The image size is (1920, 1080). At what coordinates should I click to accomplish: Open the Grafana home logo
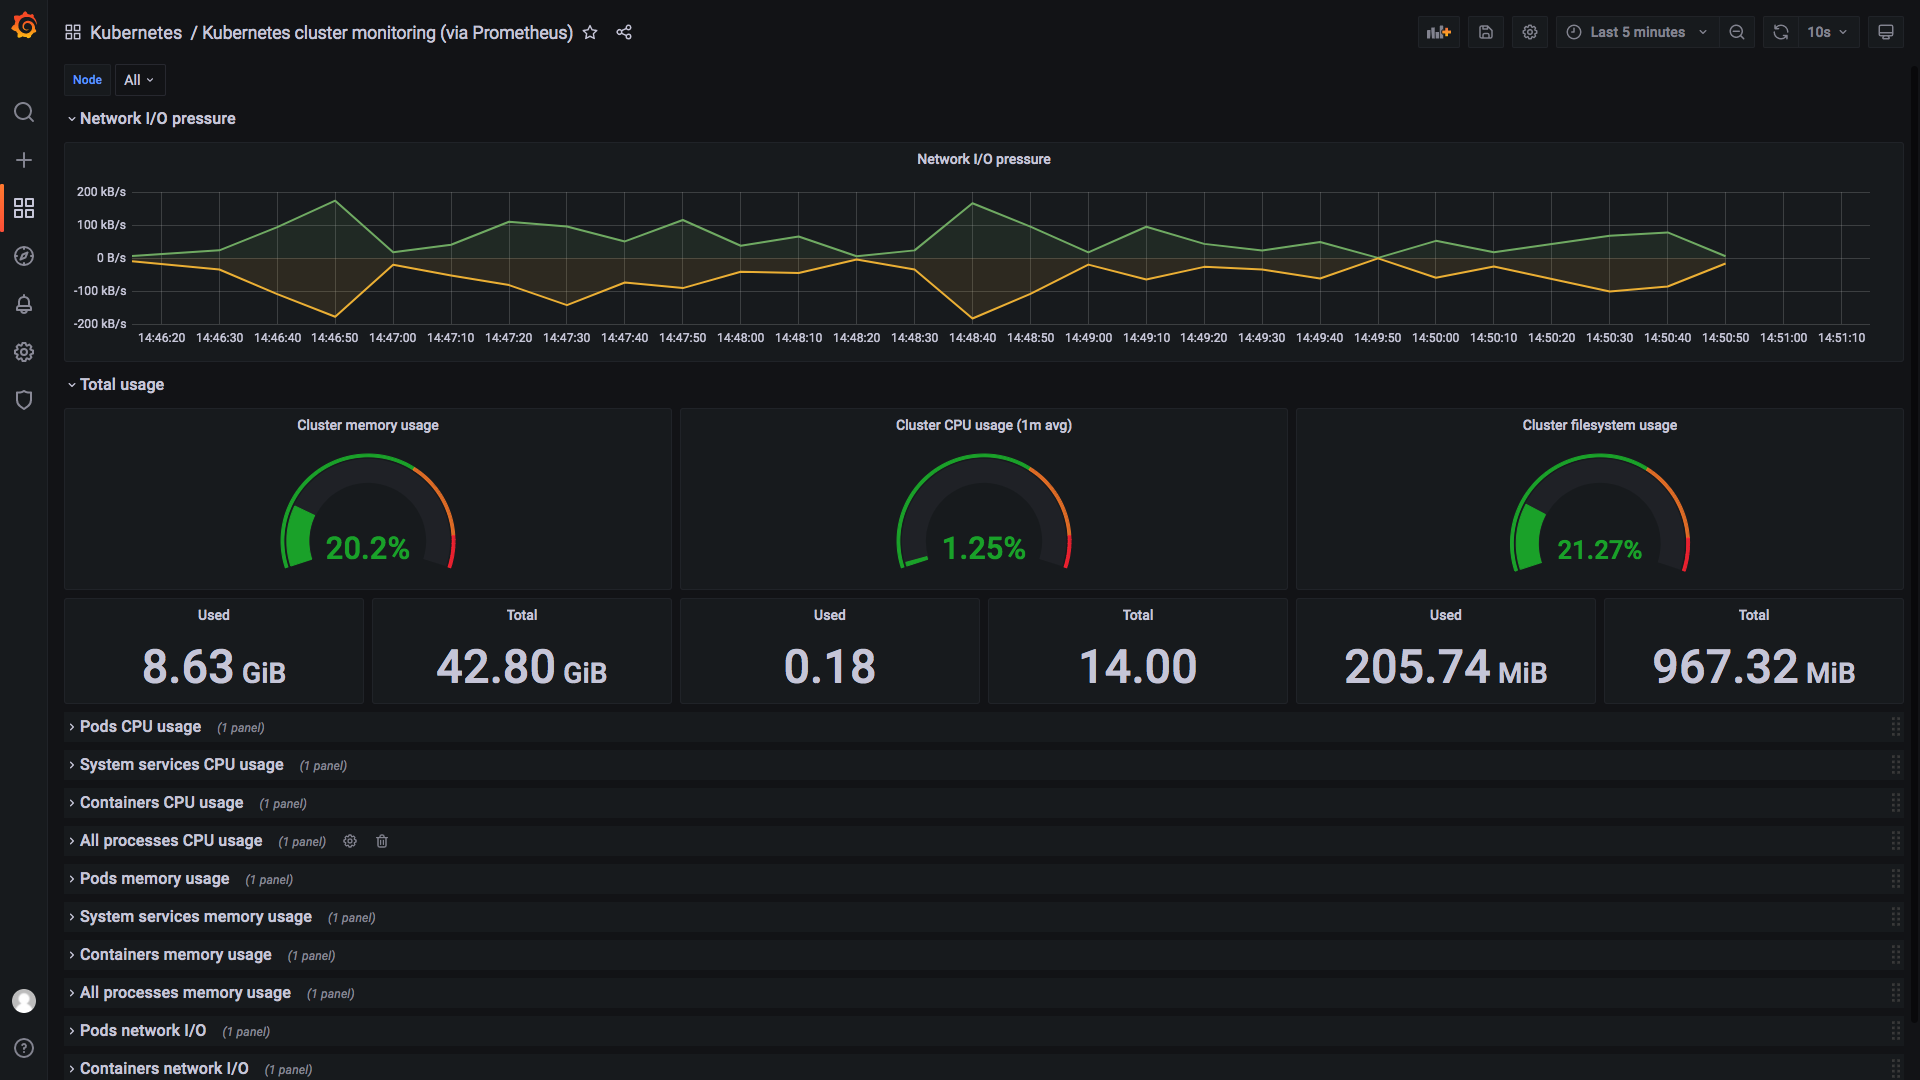24,26
